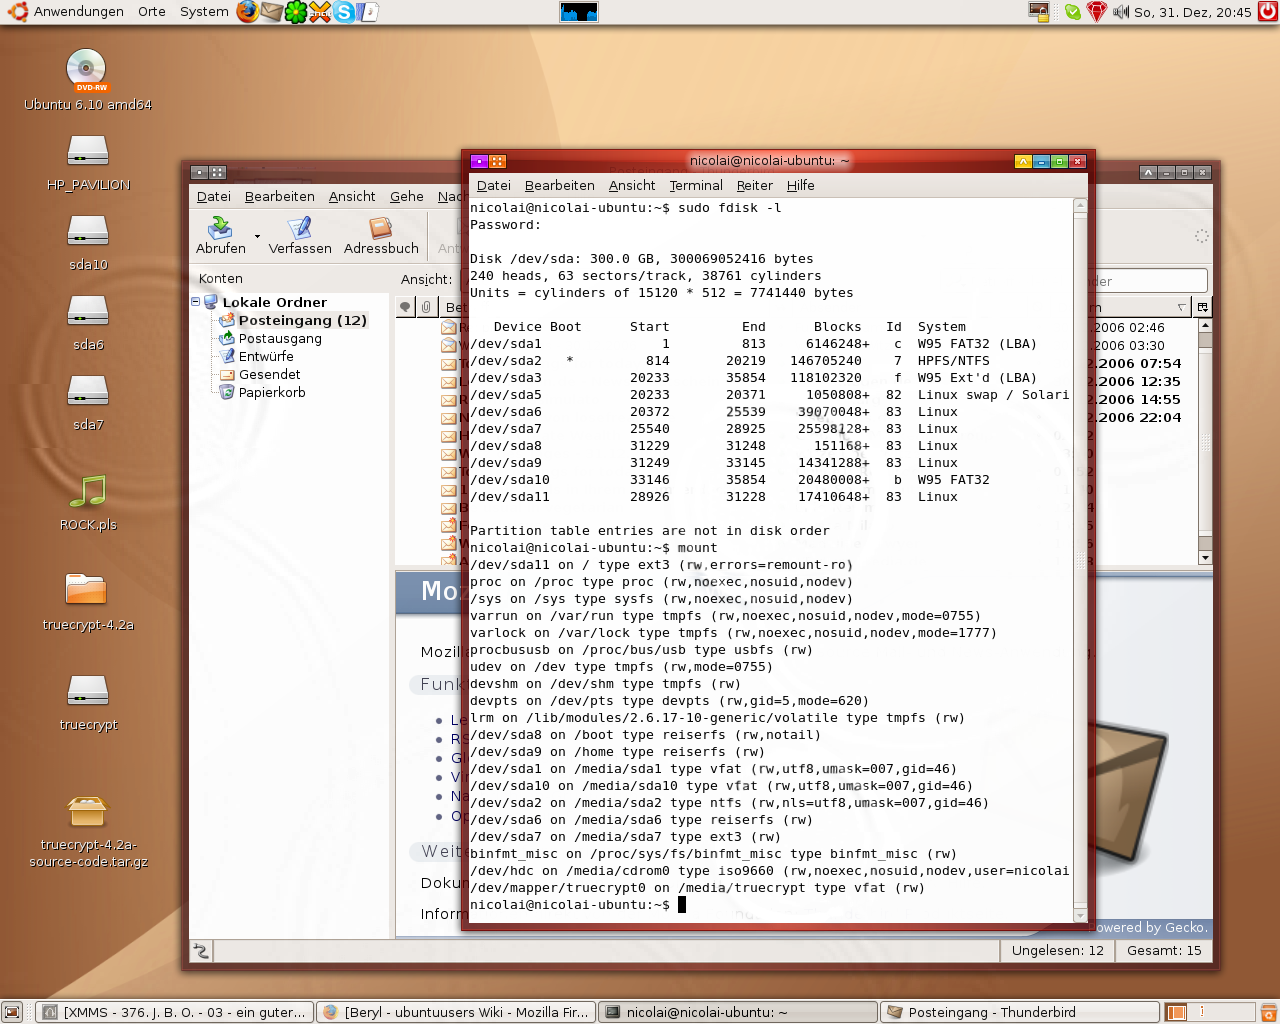The width and height of the screenshot is (1280, 1024).
Task: Click the date and time clock
Action: point(1192,12)
